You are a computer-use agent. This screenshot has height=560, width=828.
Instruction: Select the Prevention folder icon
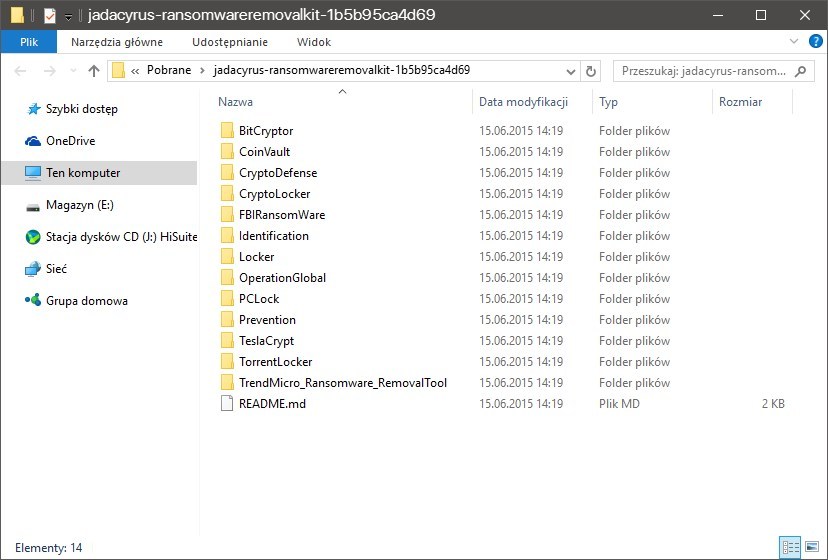(x=227, y=320)
